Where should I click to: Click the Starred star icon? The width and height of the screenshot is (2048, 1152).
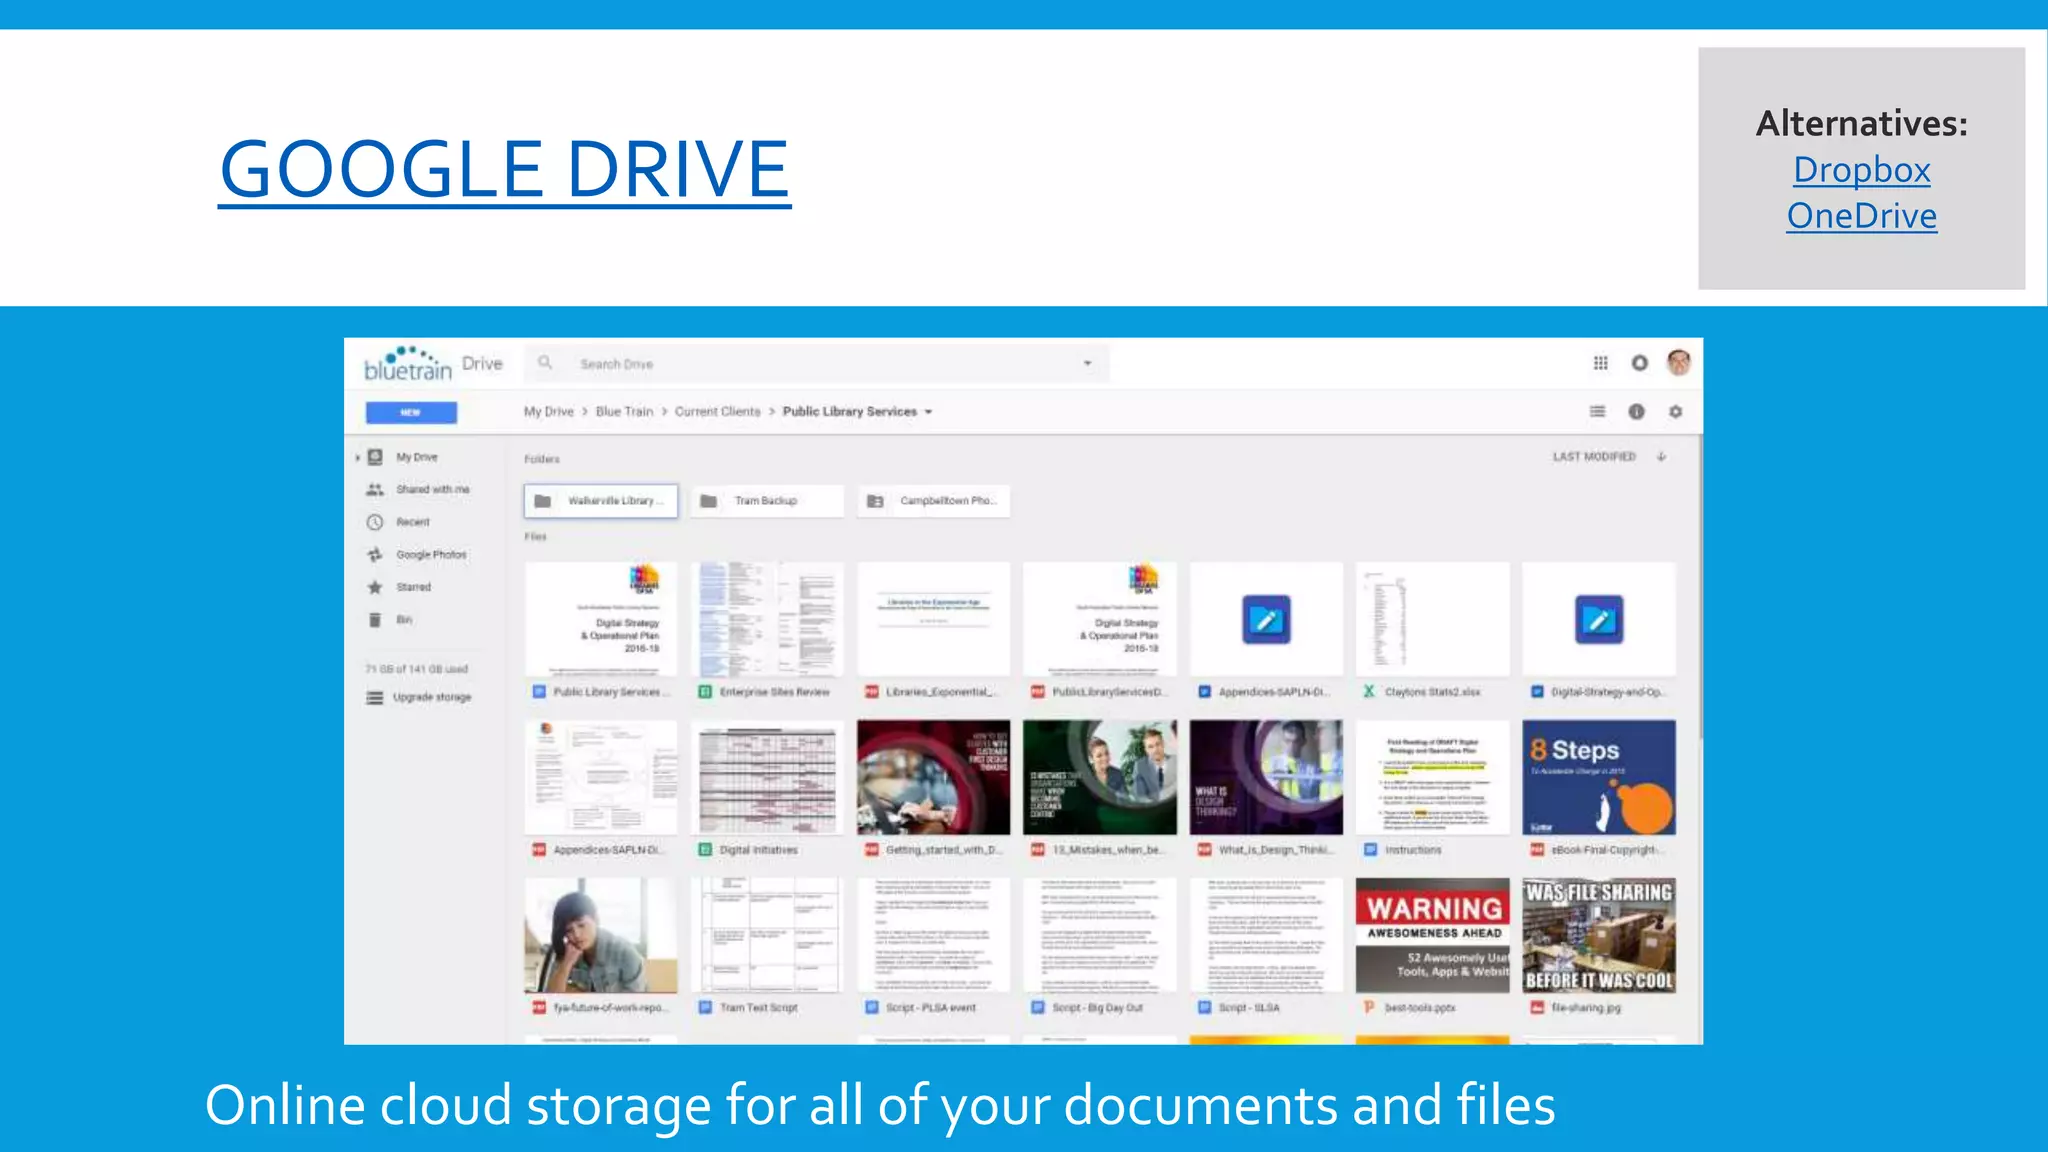[375, 587]
